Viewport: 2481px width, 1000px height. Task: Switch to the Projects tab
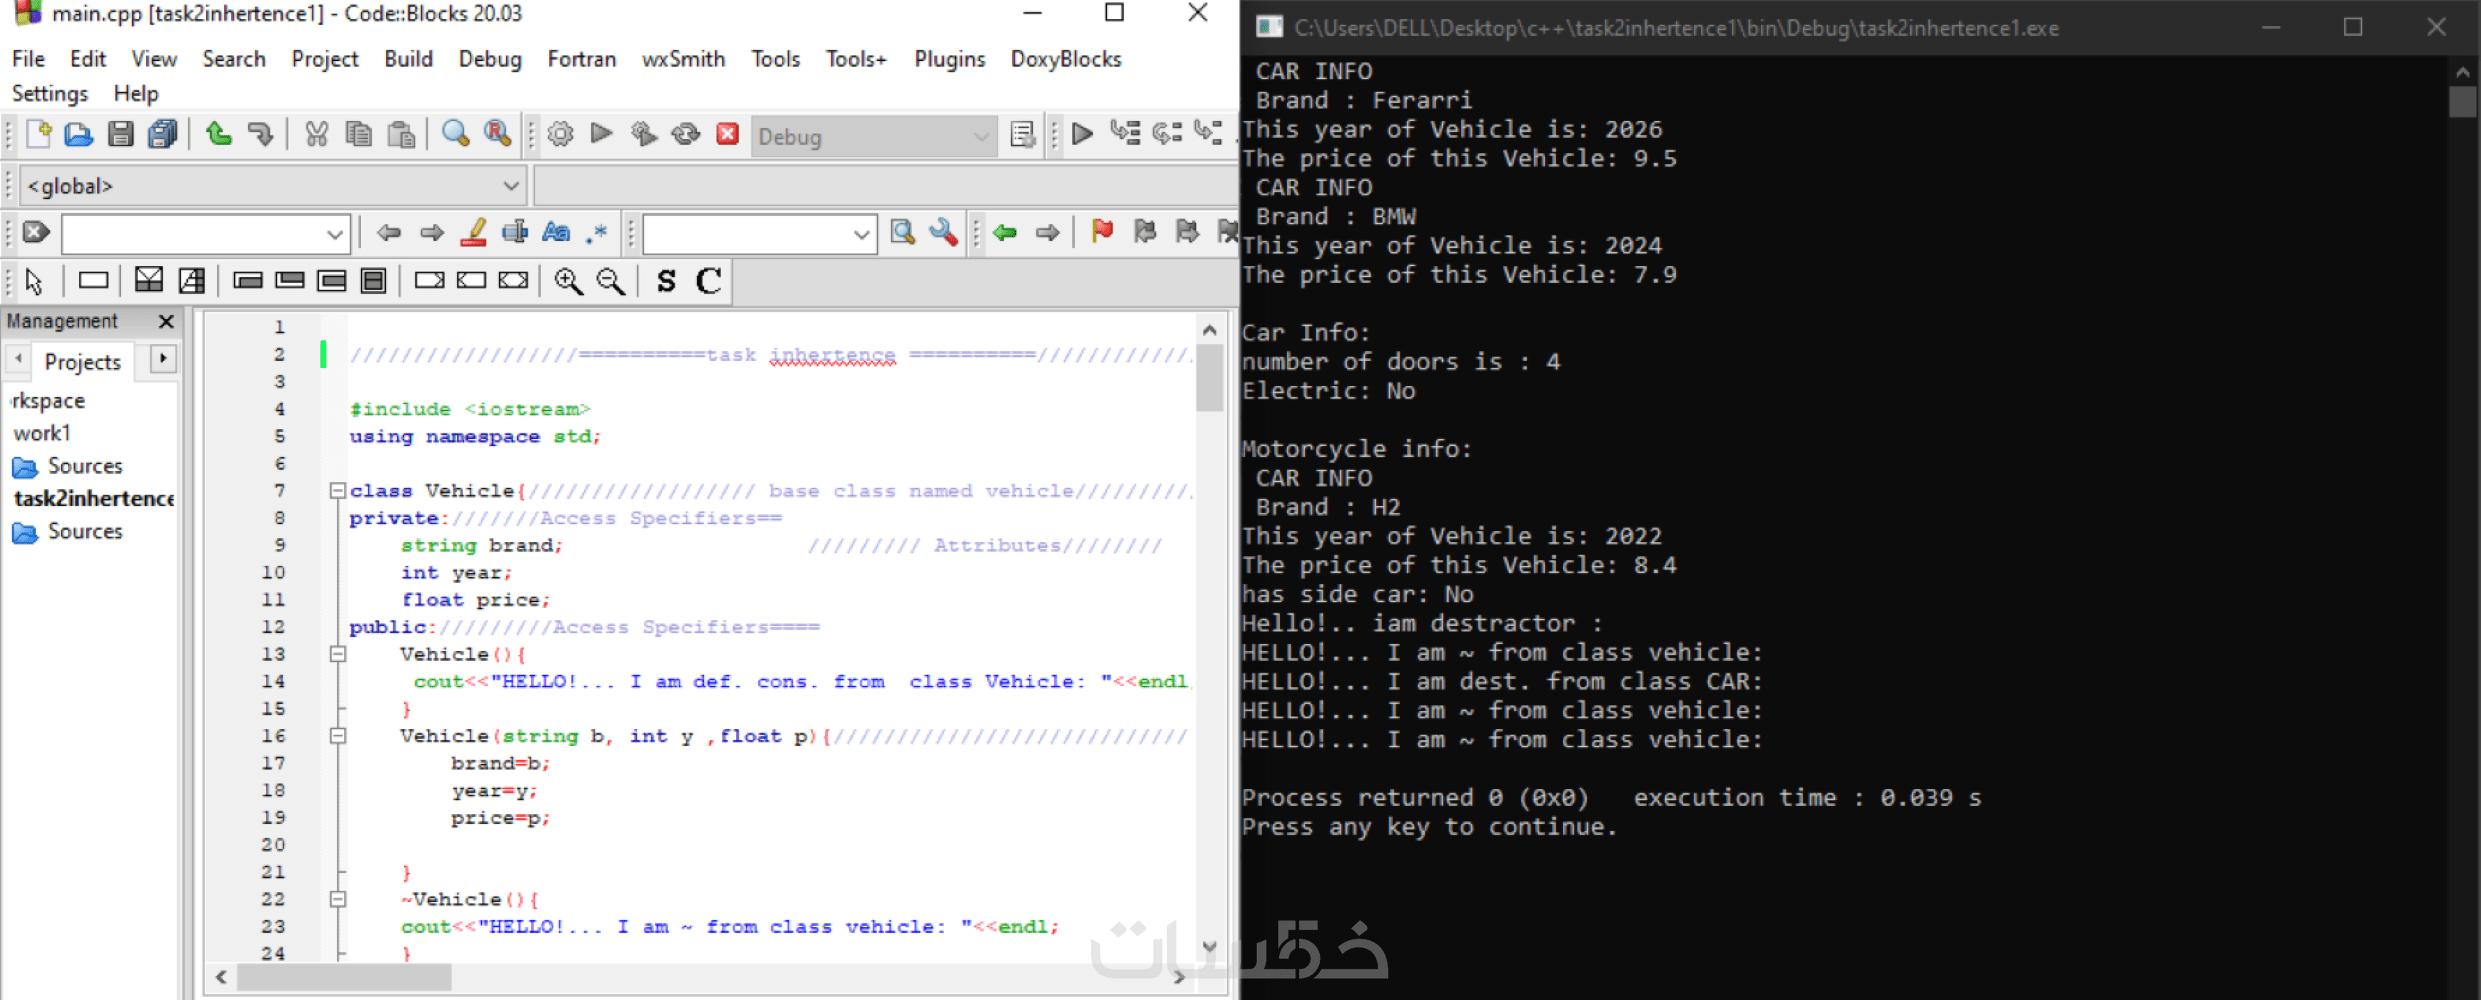pyautogui.click(x=83, y=362)
